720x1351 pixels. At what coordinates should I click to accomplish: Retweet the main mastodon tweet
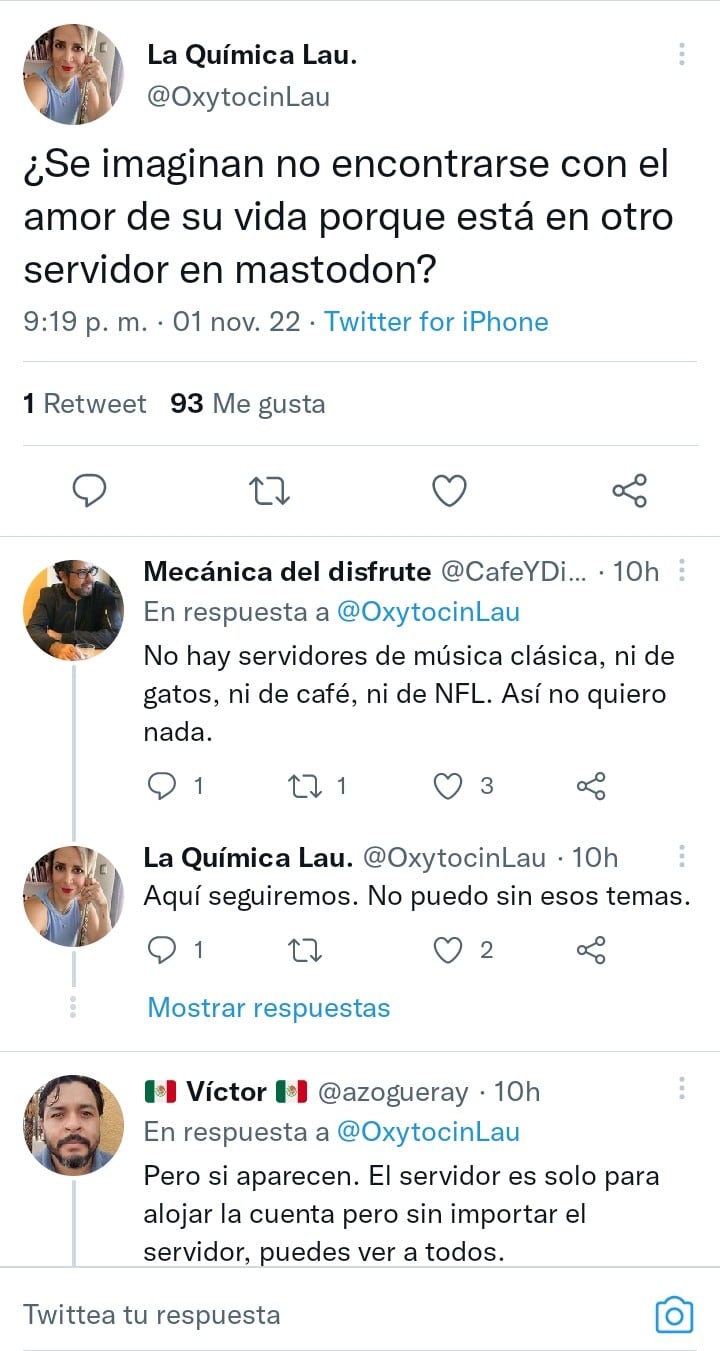click(x=269, y=490)
